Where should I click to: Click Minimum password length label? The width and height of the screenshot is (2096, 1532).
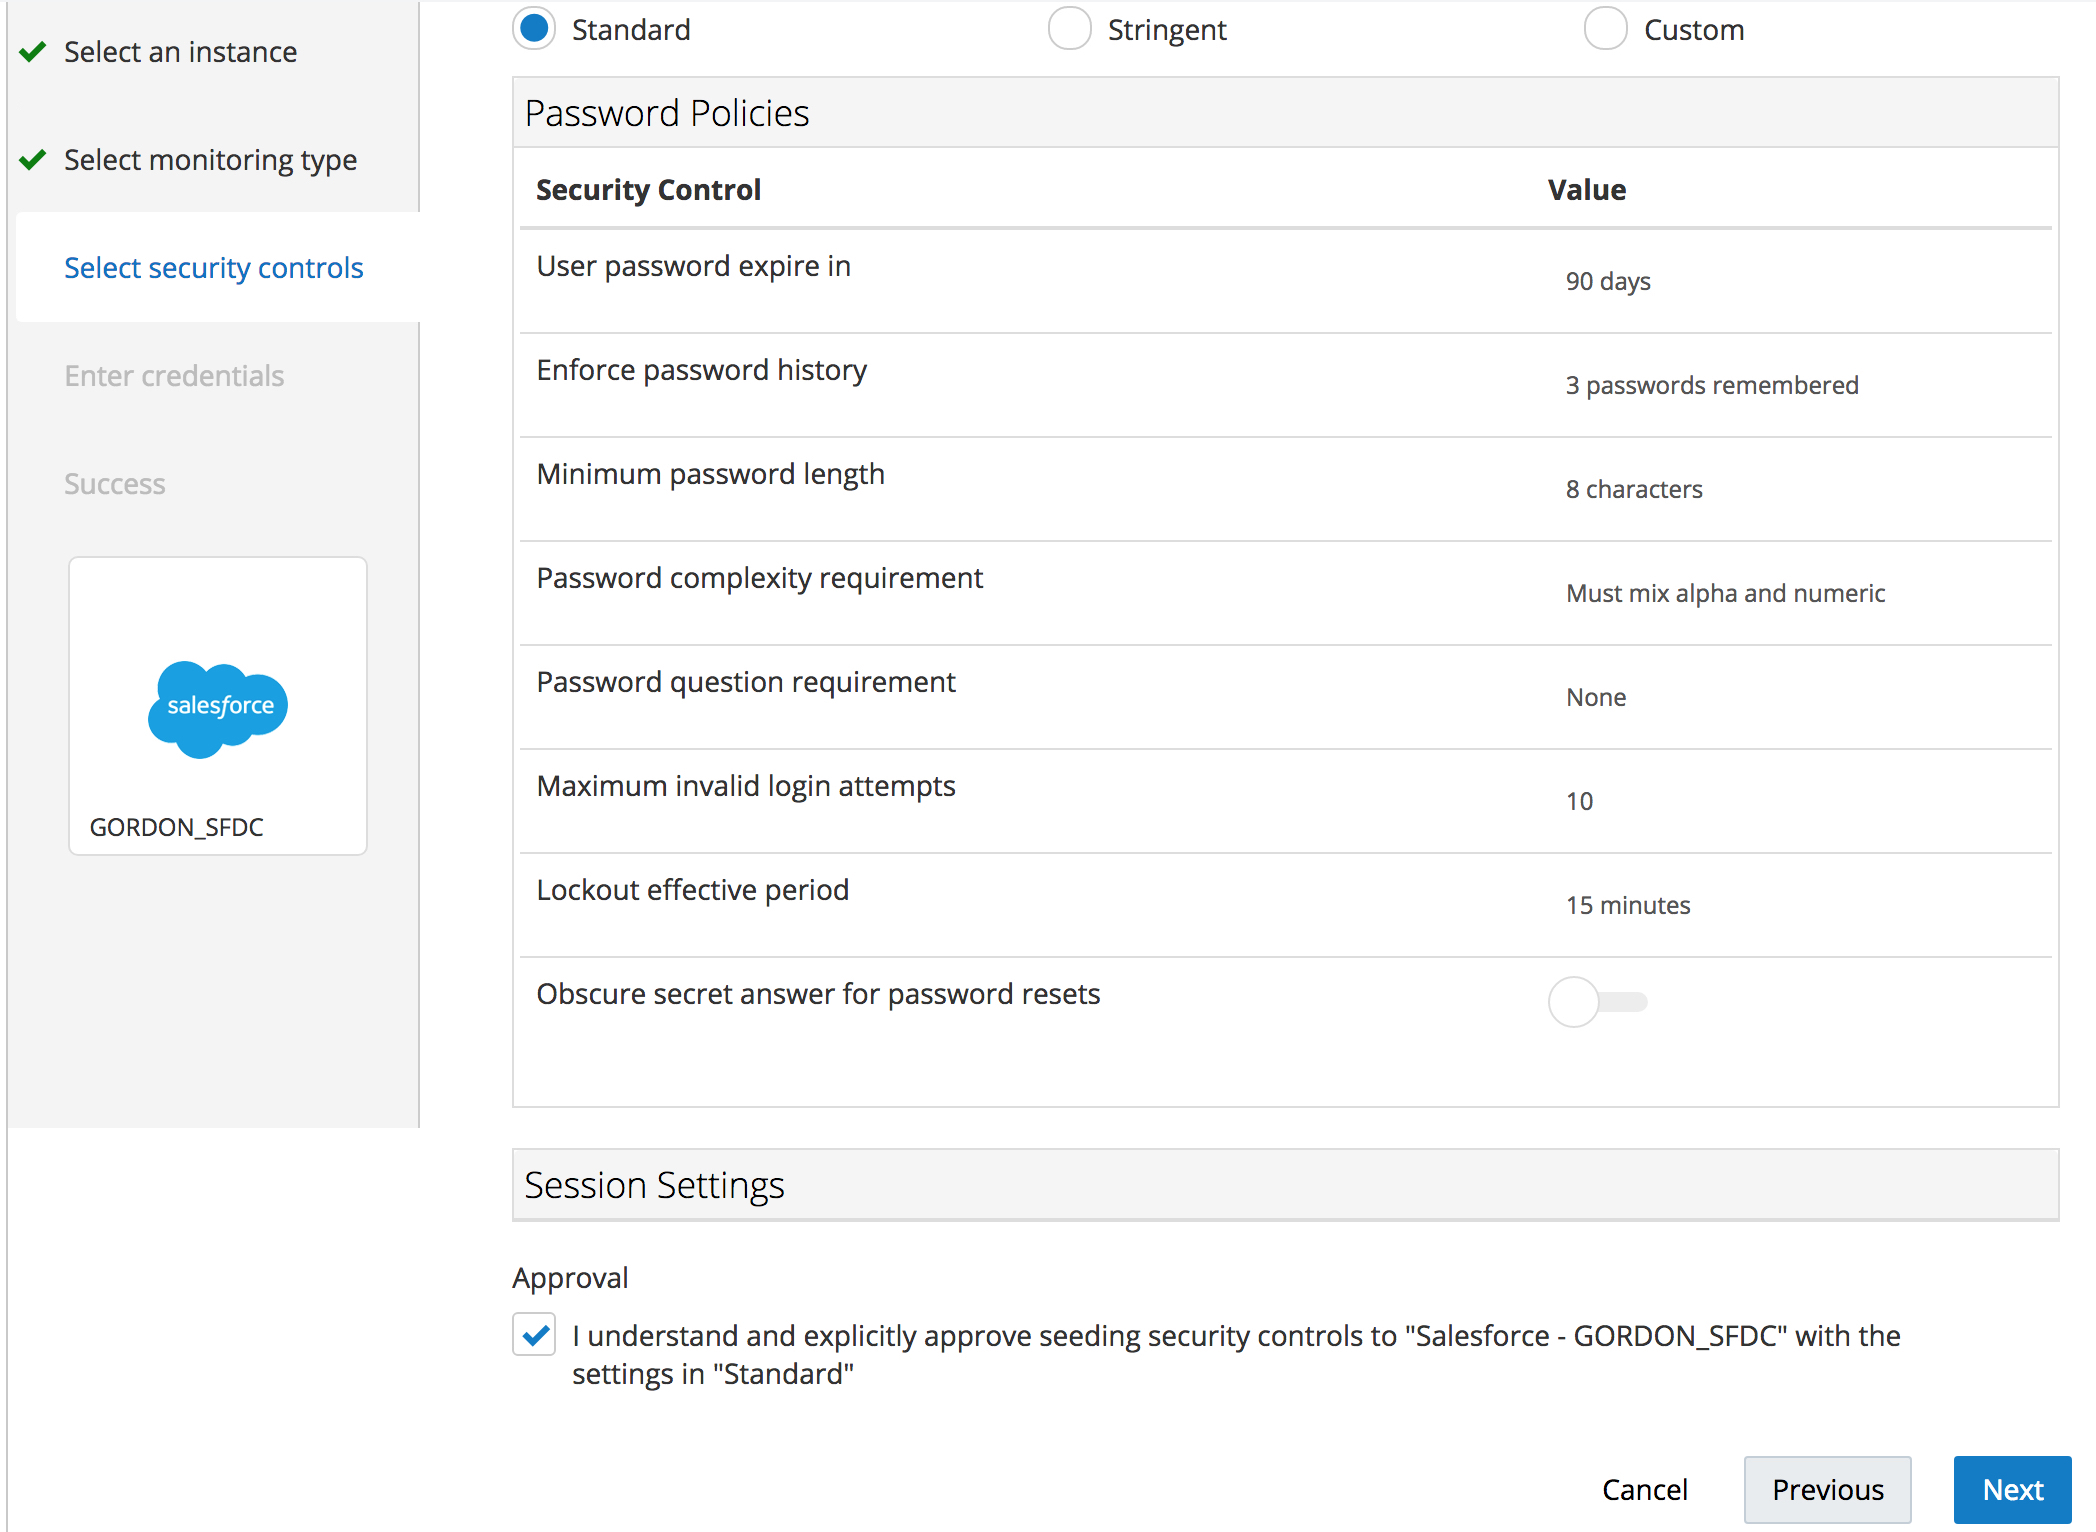coord(710,473)
